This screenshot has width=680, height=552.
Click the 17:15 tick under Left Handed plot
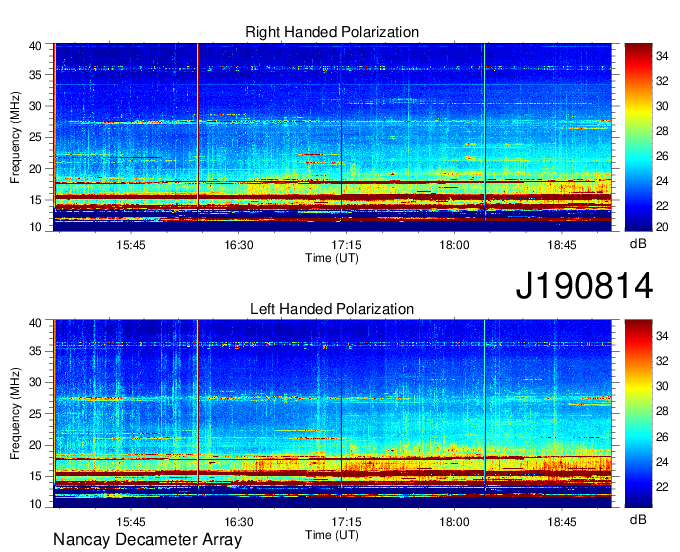pyautogui.click(x=347, y=522)
